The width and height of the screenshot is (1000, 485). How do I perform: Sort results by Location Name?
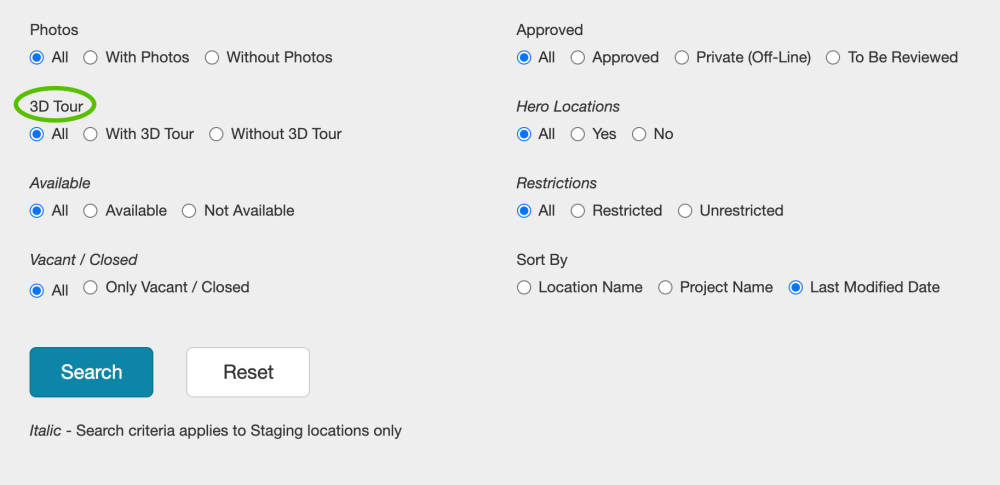(524, 288)
